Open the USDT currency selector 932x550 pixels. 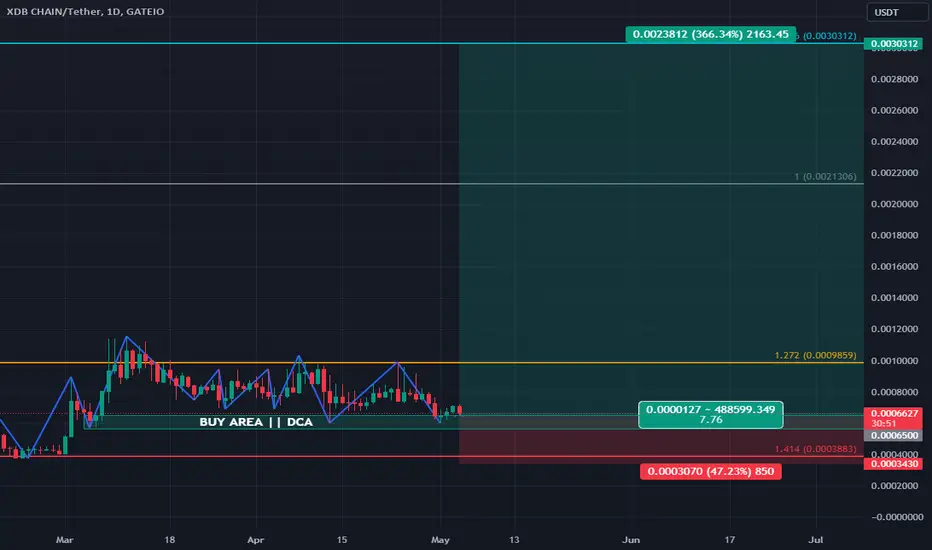[x=897, y=12]
